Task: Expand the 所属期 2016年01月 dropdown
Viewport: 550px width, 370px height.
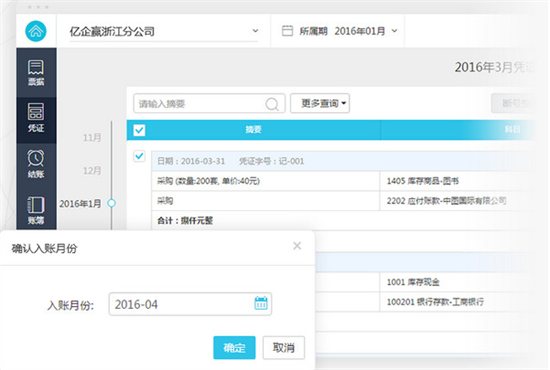Action: [394, 31]
